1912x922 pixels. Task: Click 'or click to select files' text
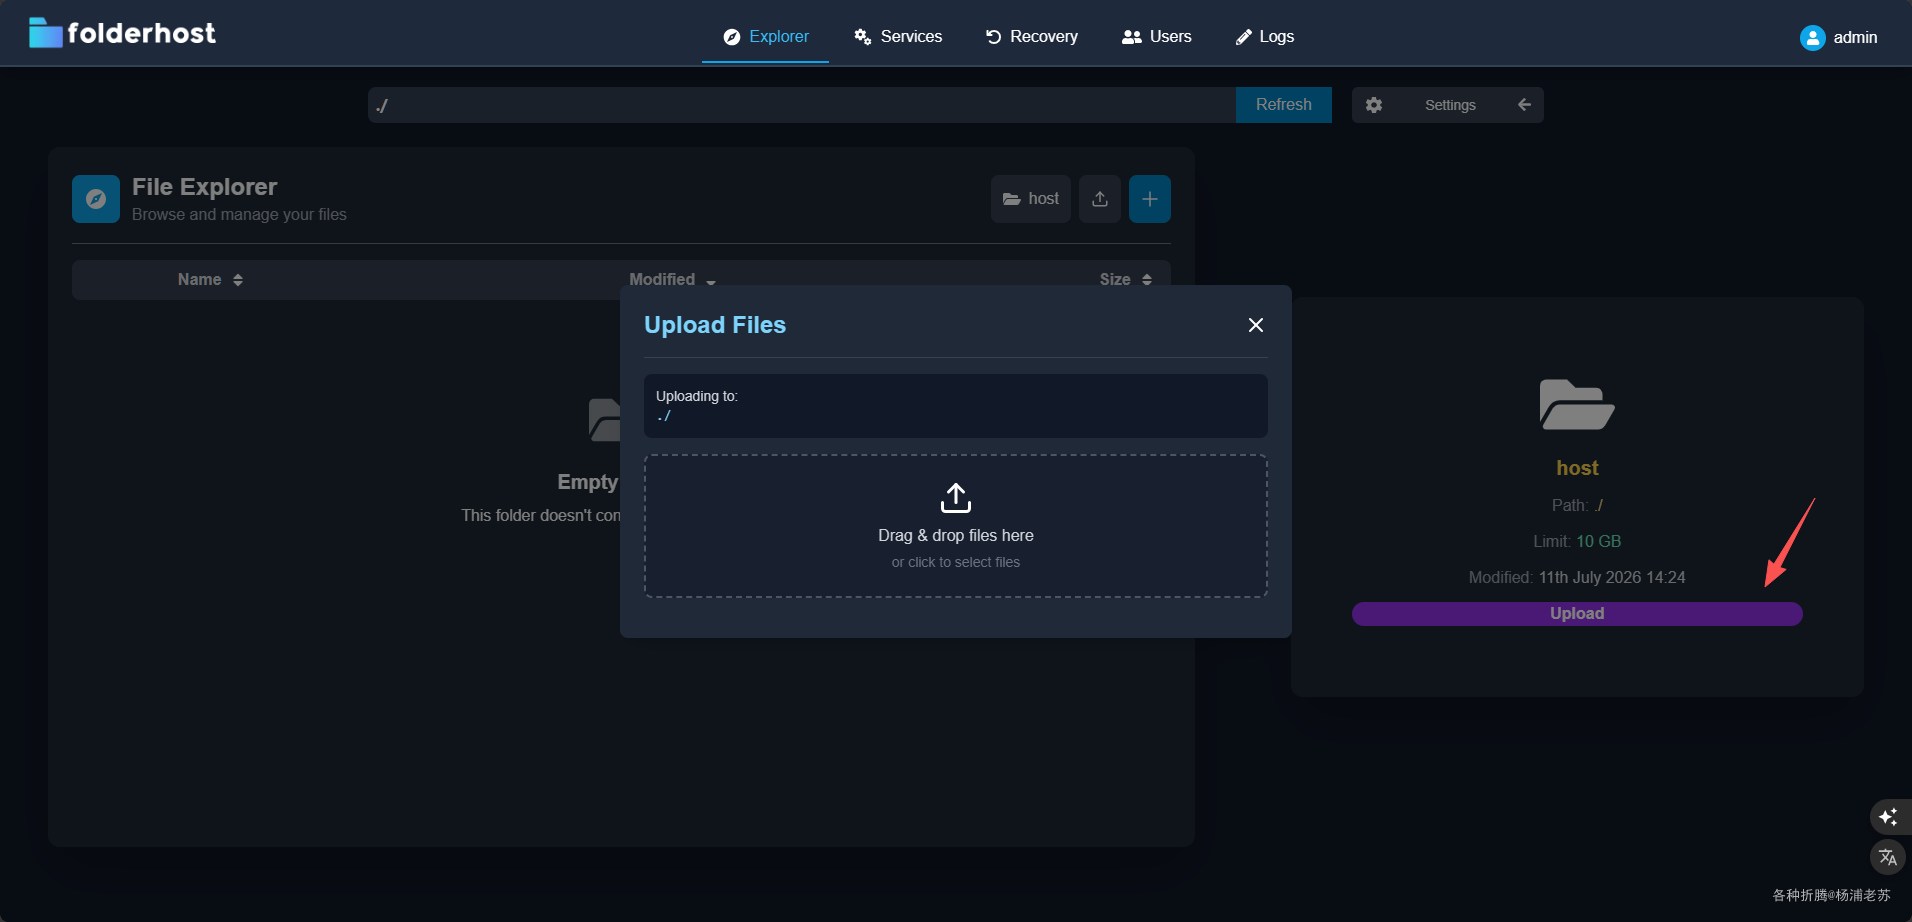pos(956,563)
